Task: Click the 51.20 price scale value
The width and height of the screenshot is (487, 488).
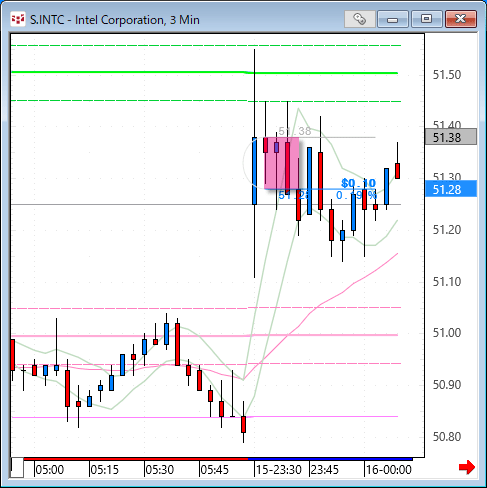Action: point(447,230)
